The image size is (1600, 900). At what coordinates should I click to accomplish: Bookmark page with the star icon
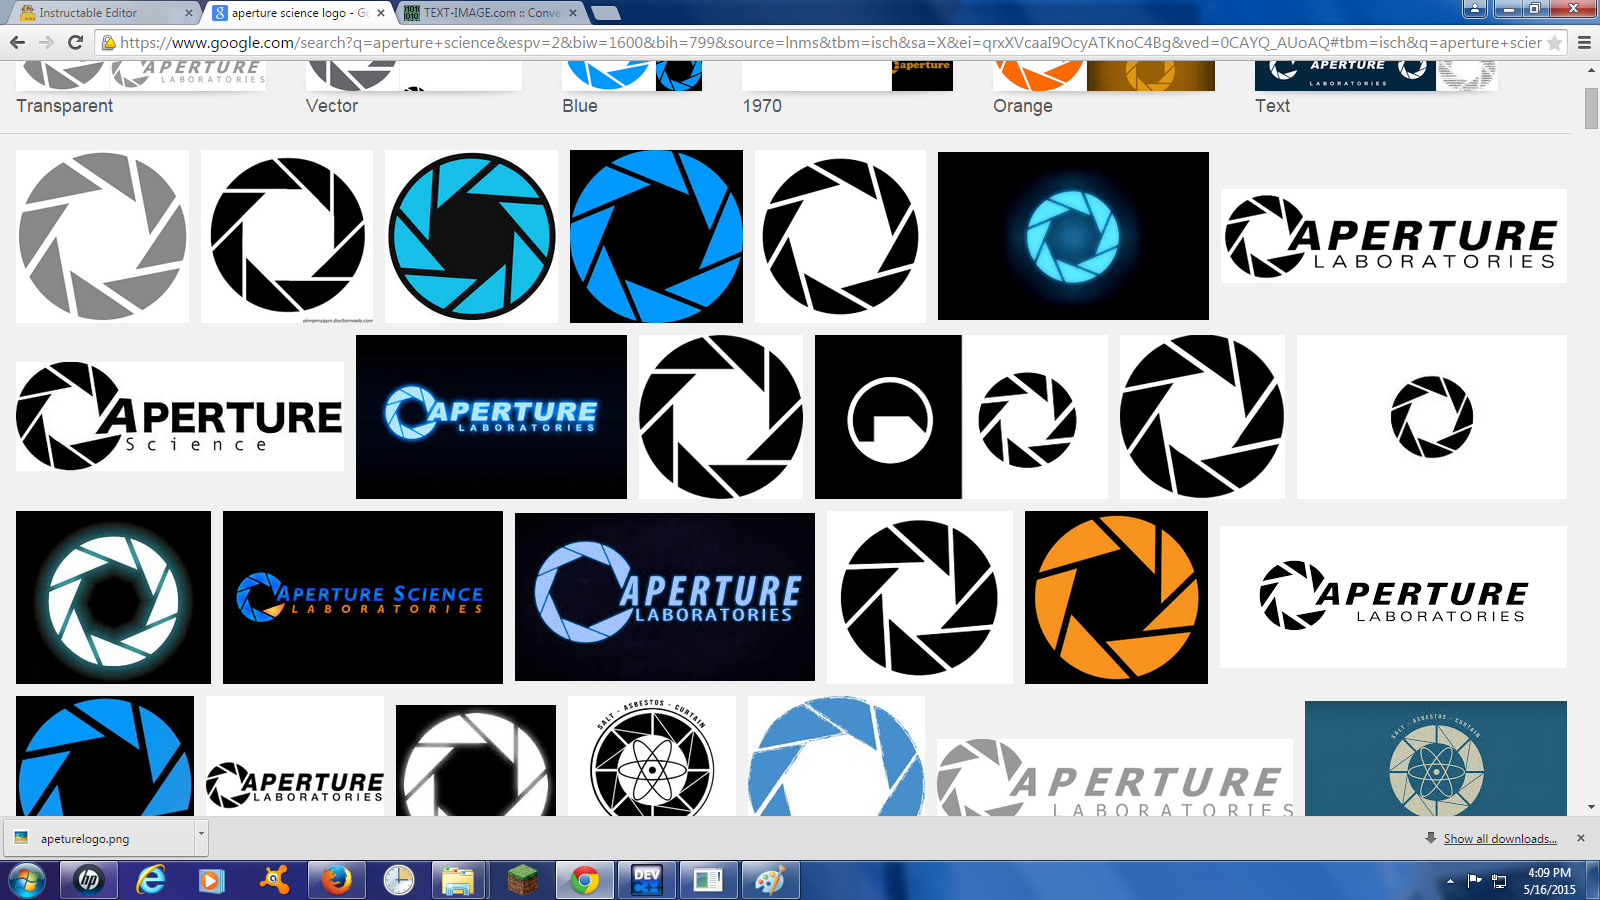pyautogui.click(x=1554, y=42)
